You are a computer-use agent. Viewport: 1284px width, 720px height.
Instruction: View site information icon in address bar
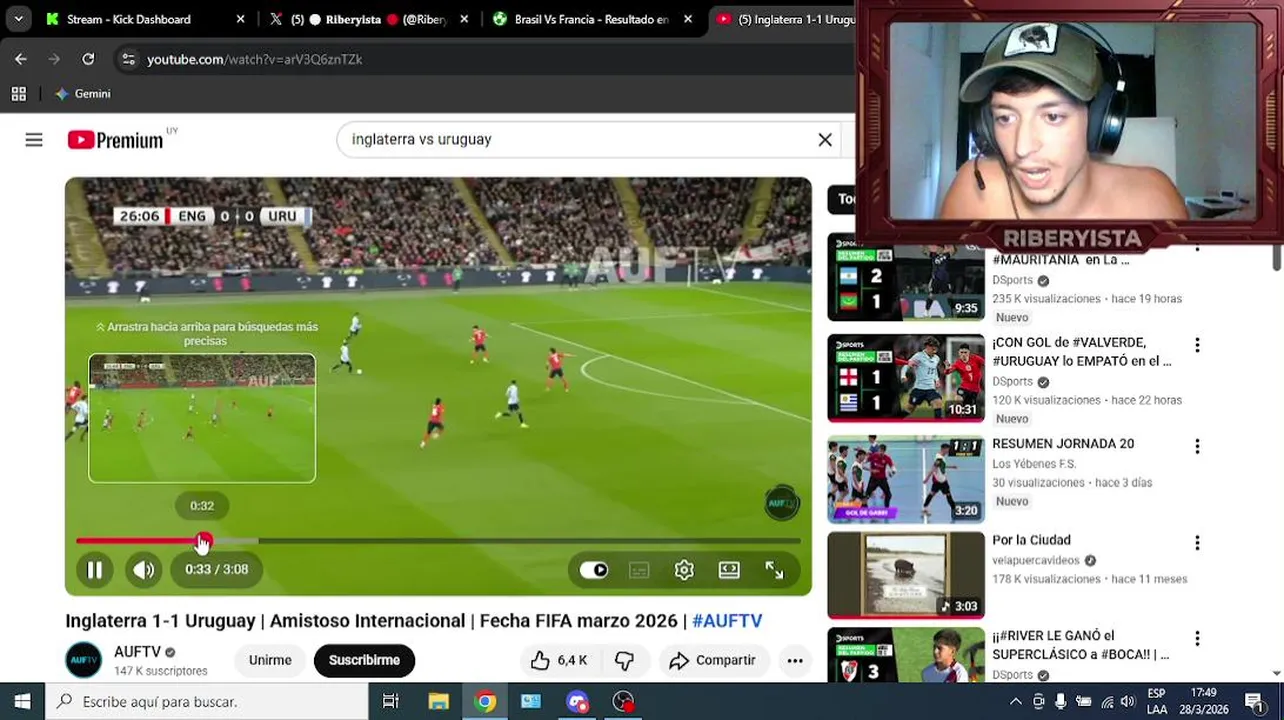[x=128, y=59]
